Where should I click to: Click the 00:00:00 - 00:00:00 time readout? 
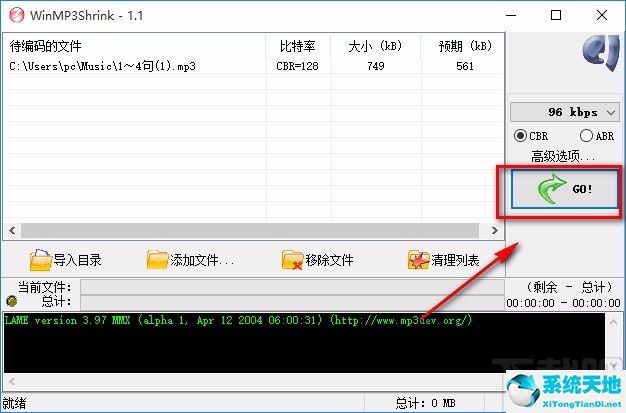(x=563, y=303)
